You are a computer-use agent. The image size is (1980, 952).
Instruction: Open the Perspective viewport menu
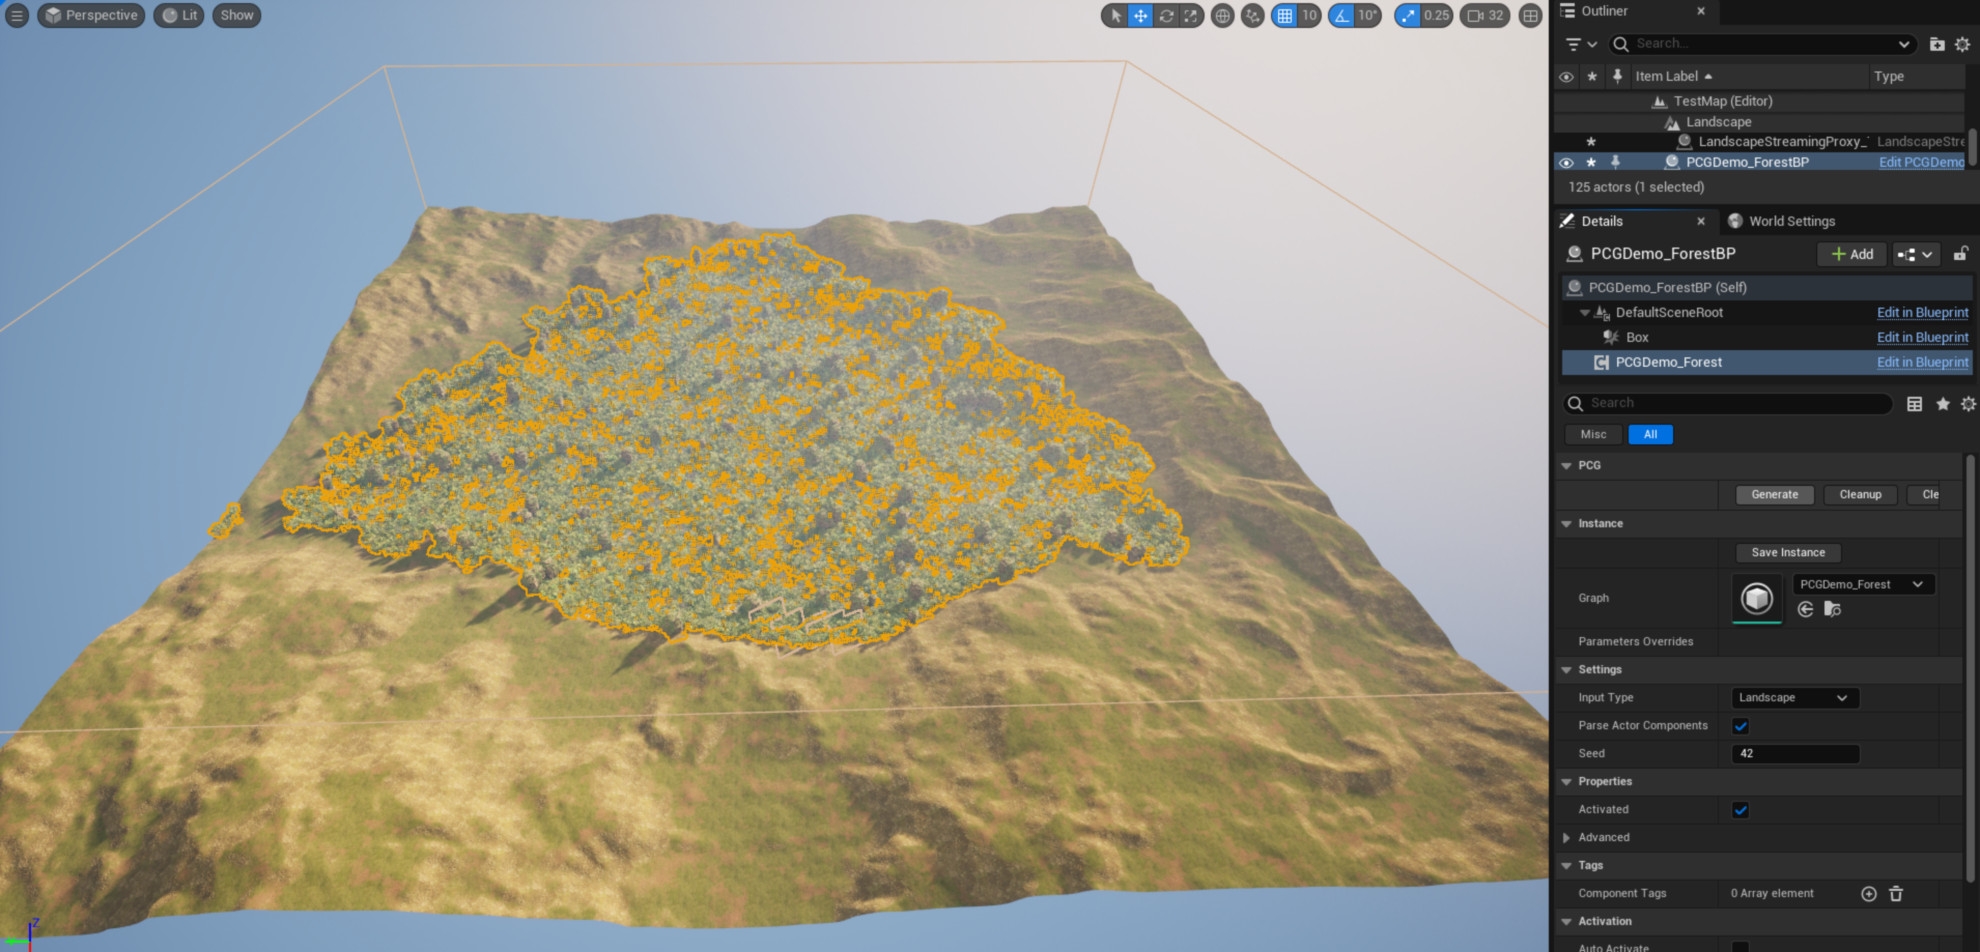91,15
